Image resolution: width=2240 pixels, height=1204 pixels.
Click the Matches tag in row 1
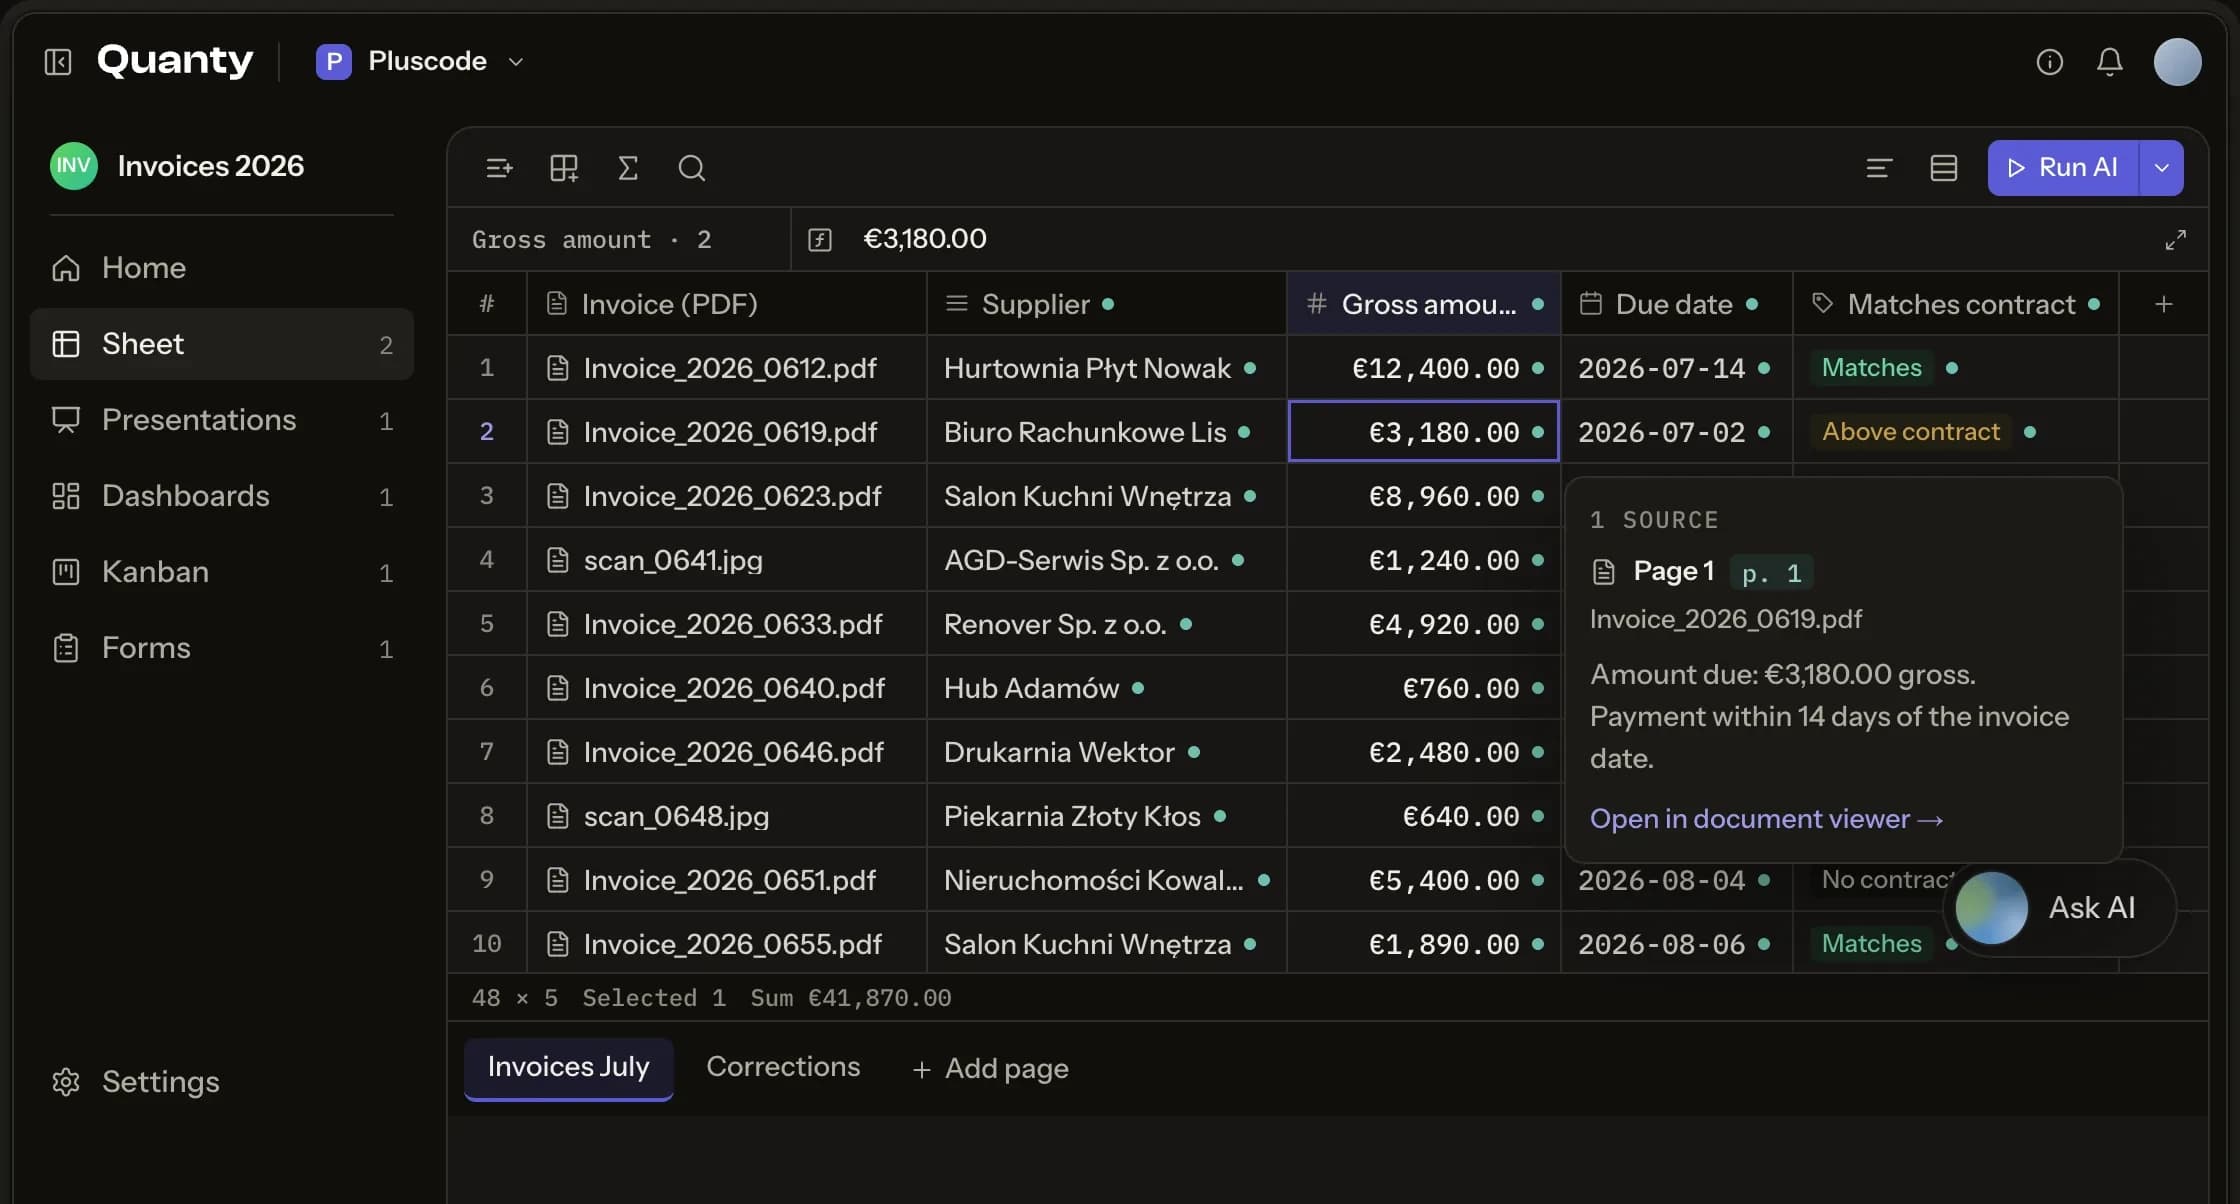coord(1871,368)
